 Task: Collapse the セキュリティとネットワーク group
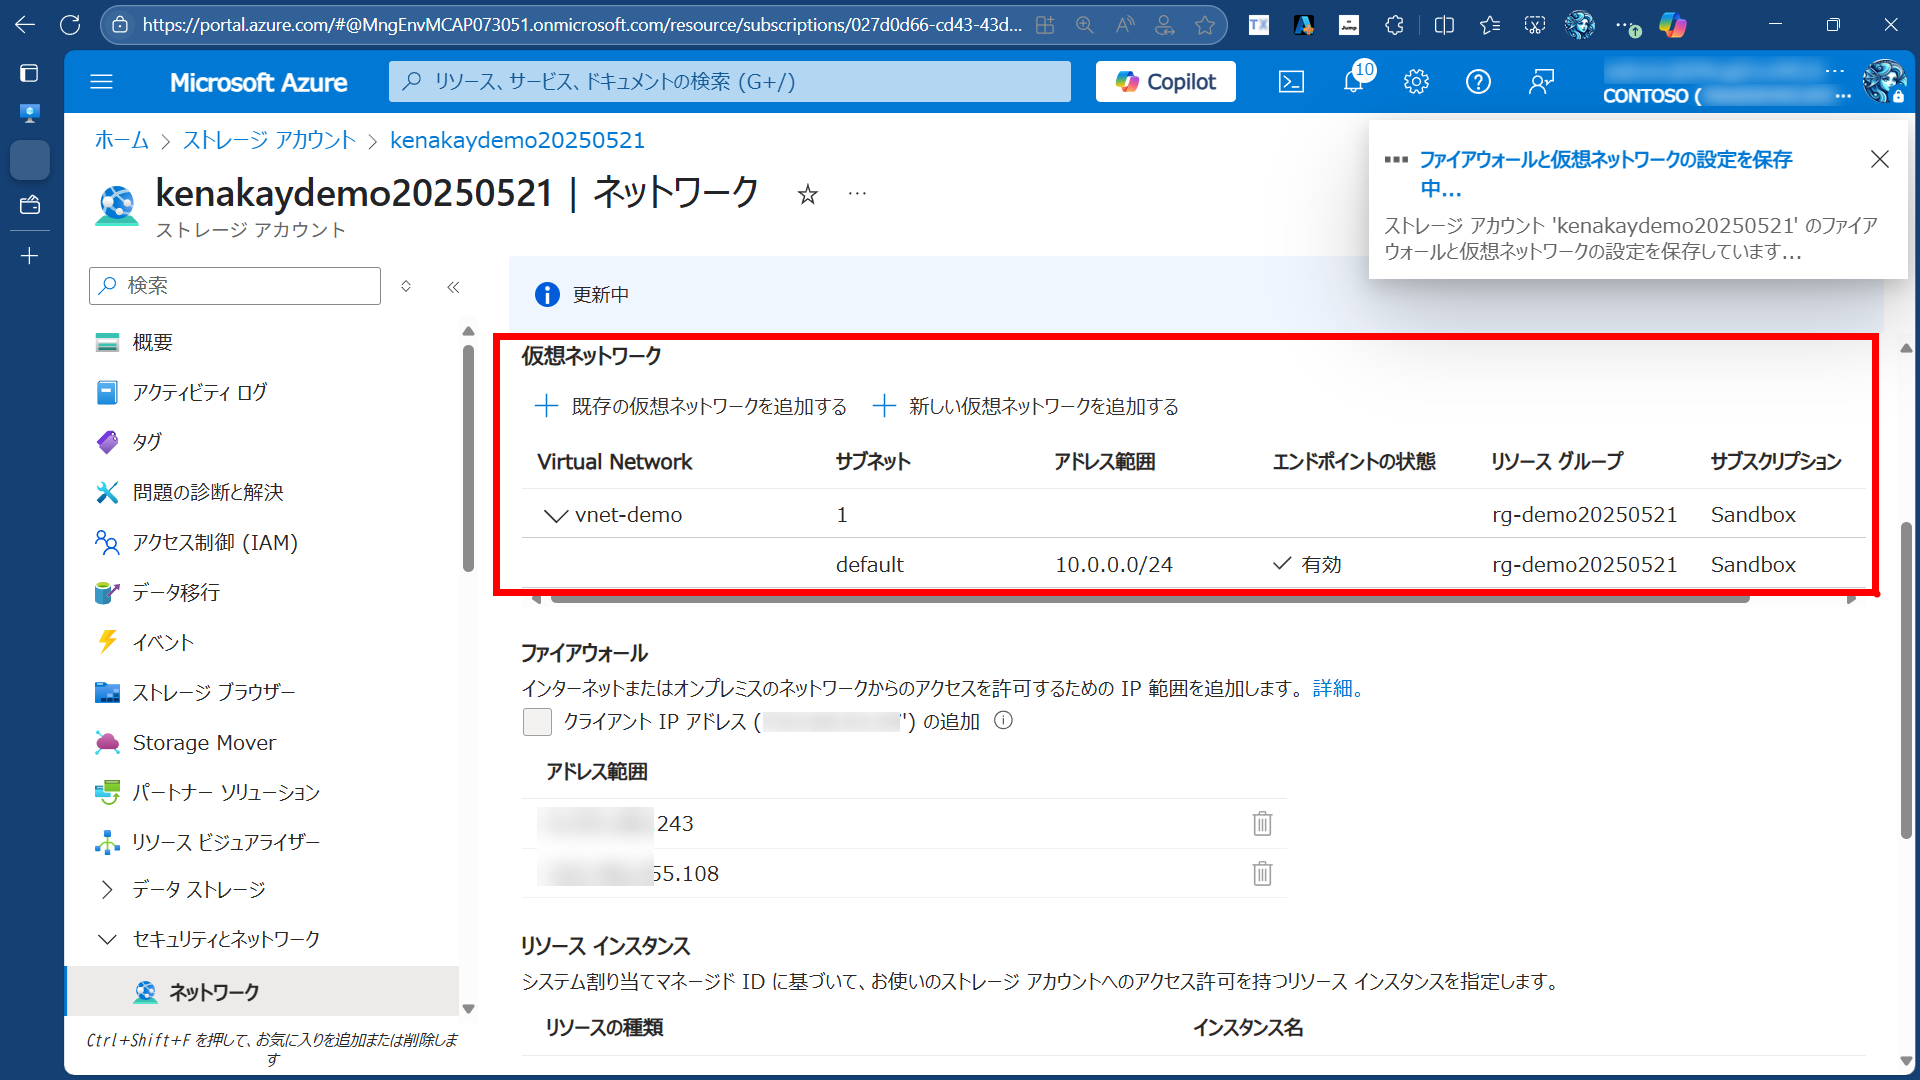[107, 939]
